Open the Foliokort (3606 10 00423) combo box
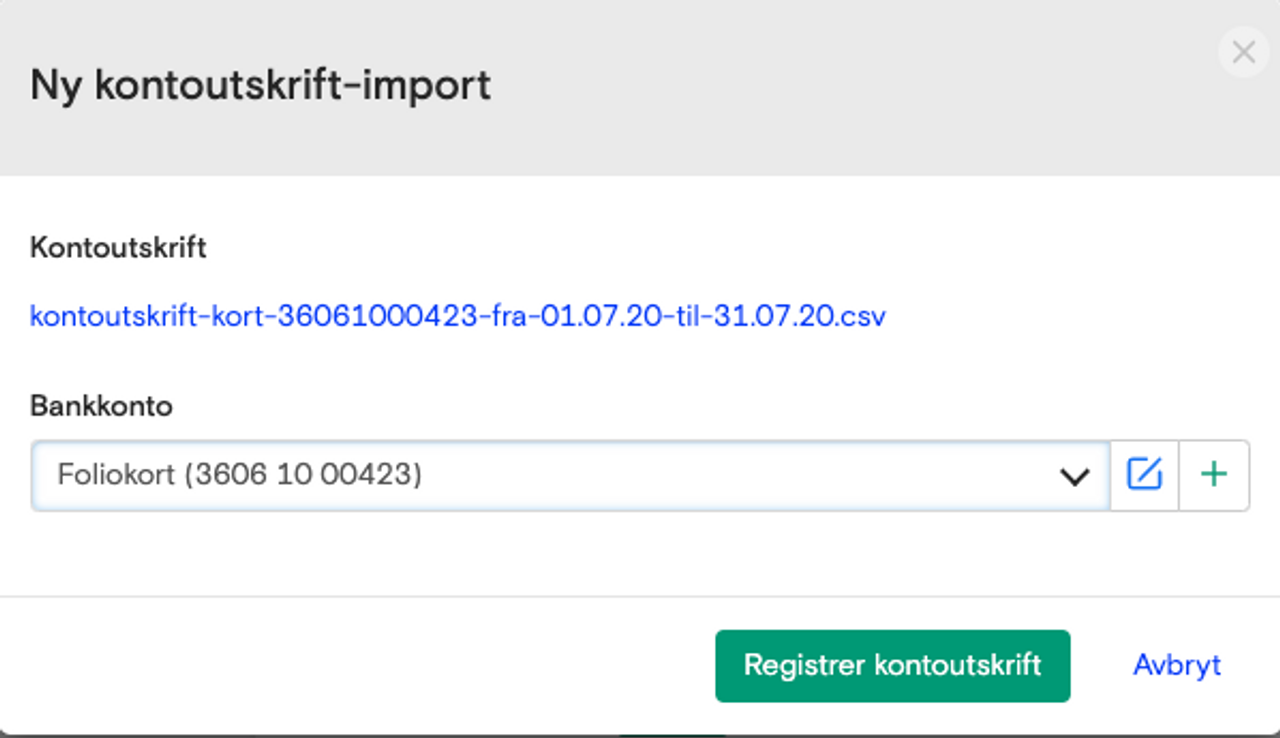Image resolution: width=1280 pixels, height=738 pixels. coord(571,475)
